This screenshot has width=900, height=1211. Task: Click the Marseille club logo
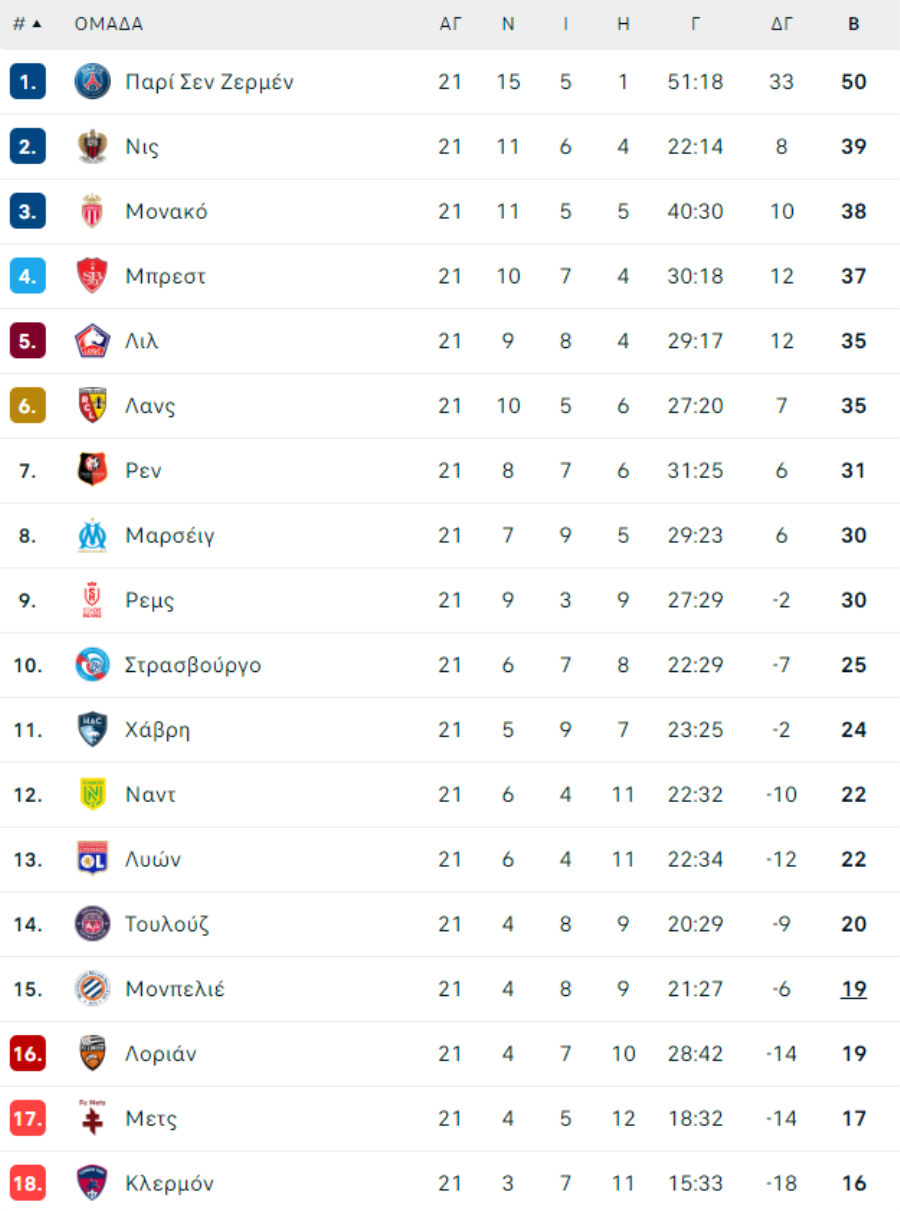[93, 536]
